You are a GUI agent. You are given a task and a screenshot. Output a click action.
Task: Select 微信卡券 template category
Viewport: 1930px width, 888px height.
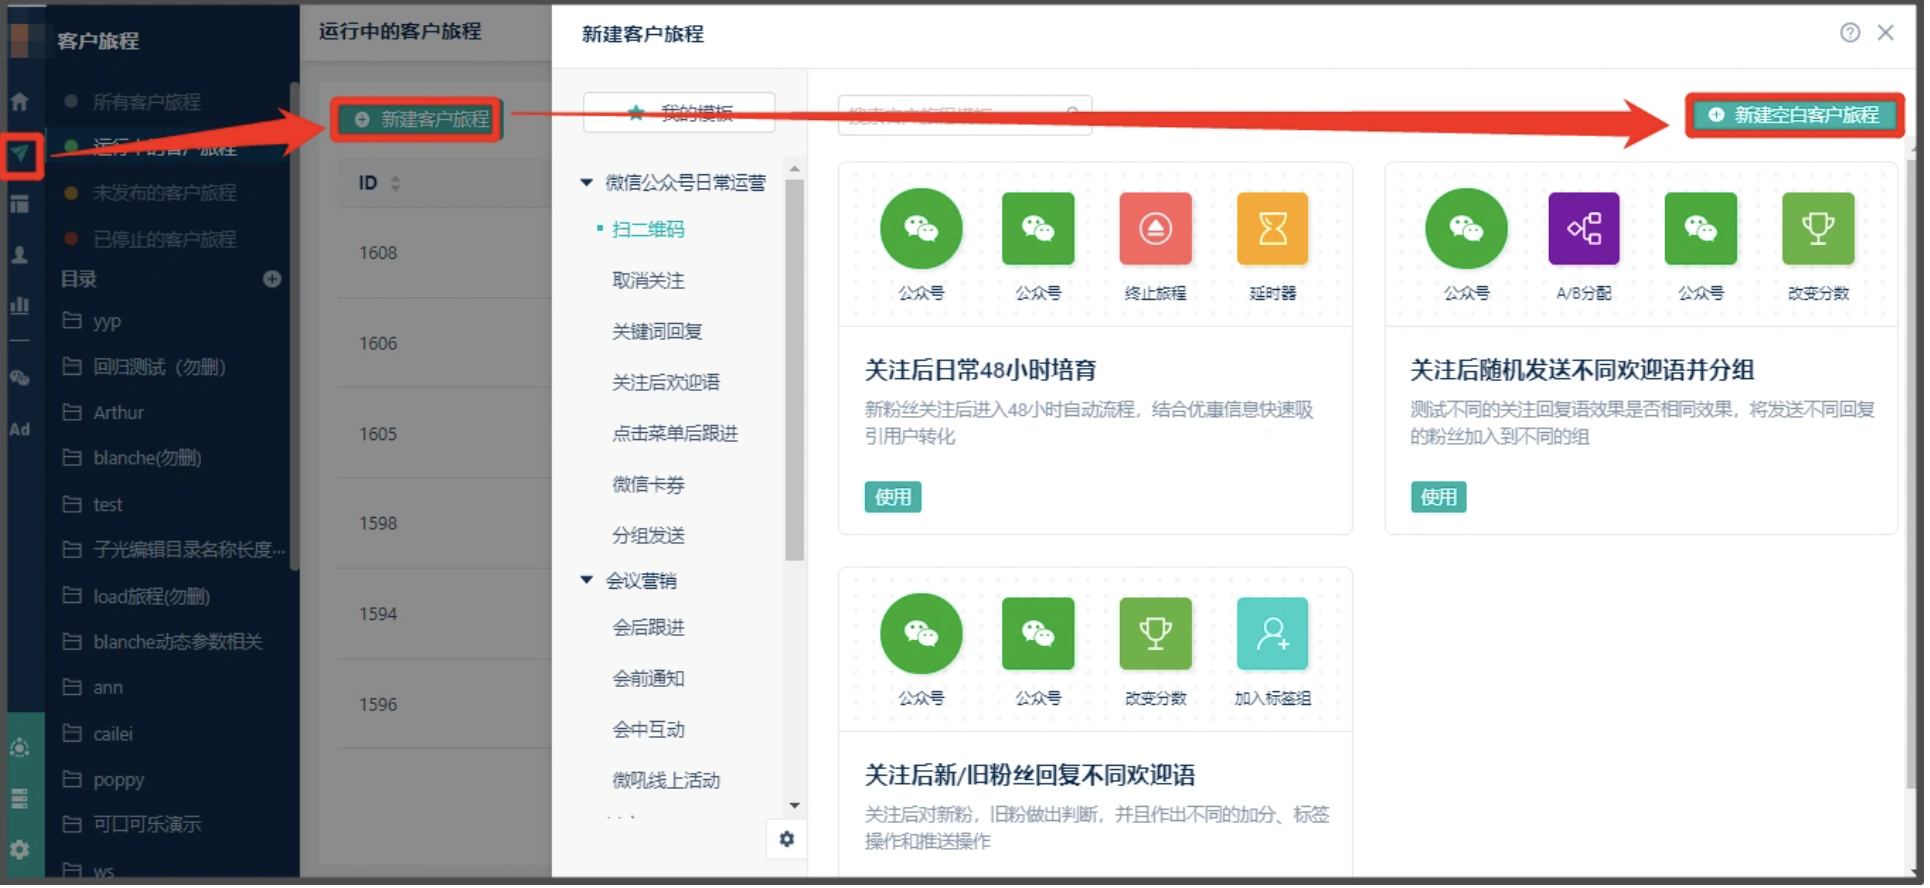pos(650,484)
